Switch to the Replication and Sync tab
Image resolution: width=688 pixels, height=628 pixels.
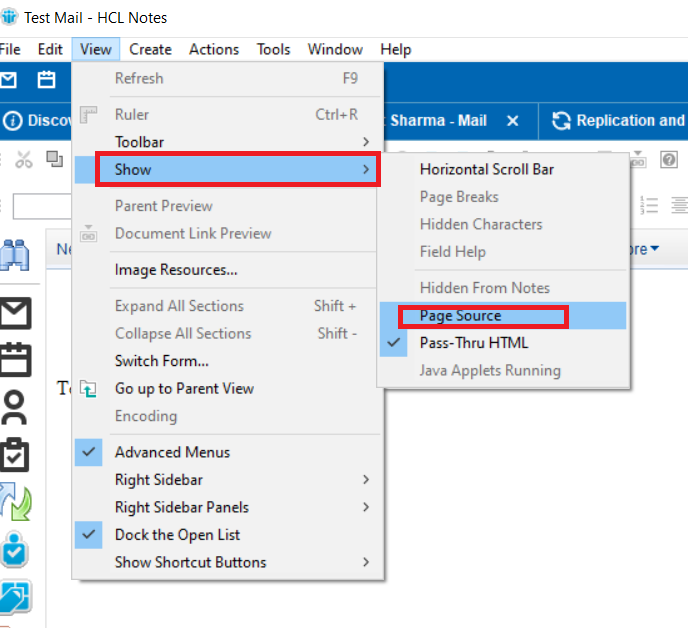(618, 121)
